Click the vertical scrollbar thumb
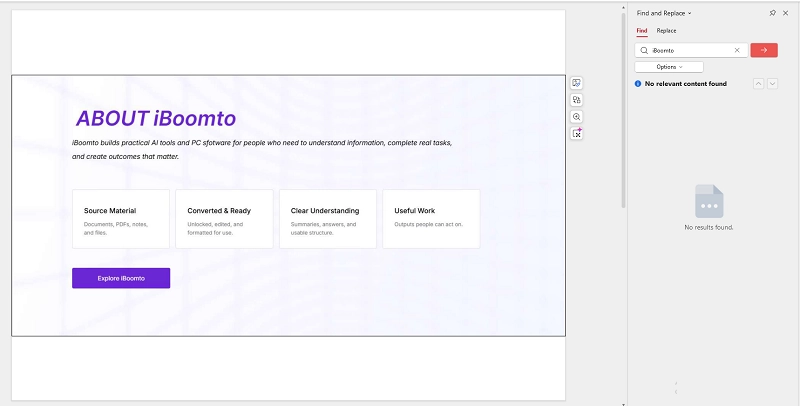Image resolution: width=800 pixels, height=406 pixels. pos(623,110)
